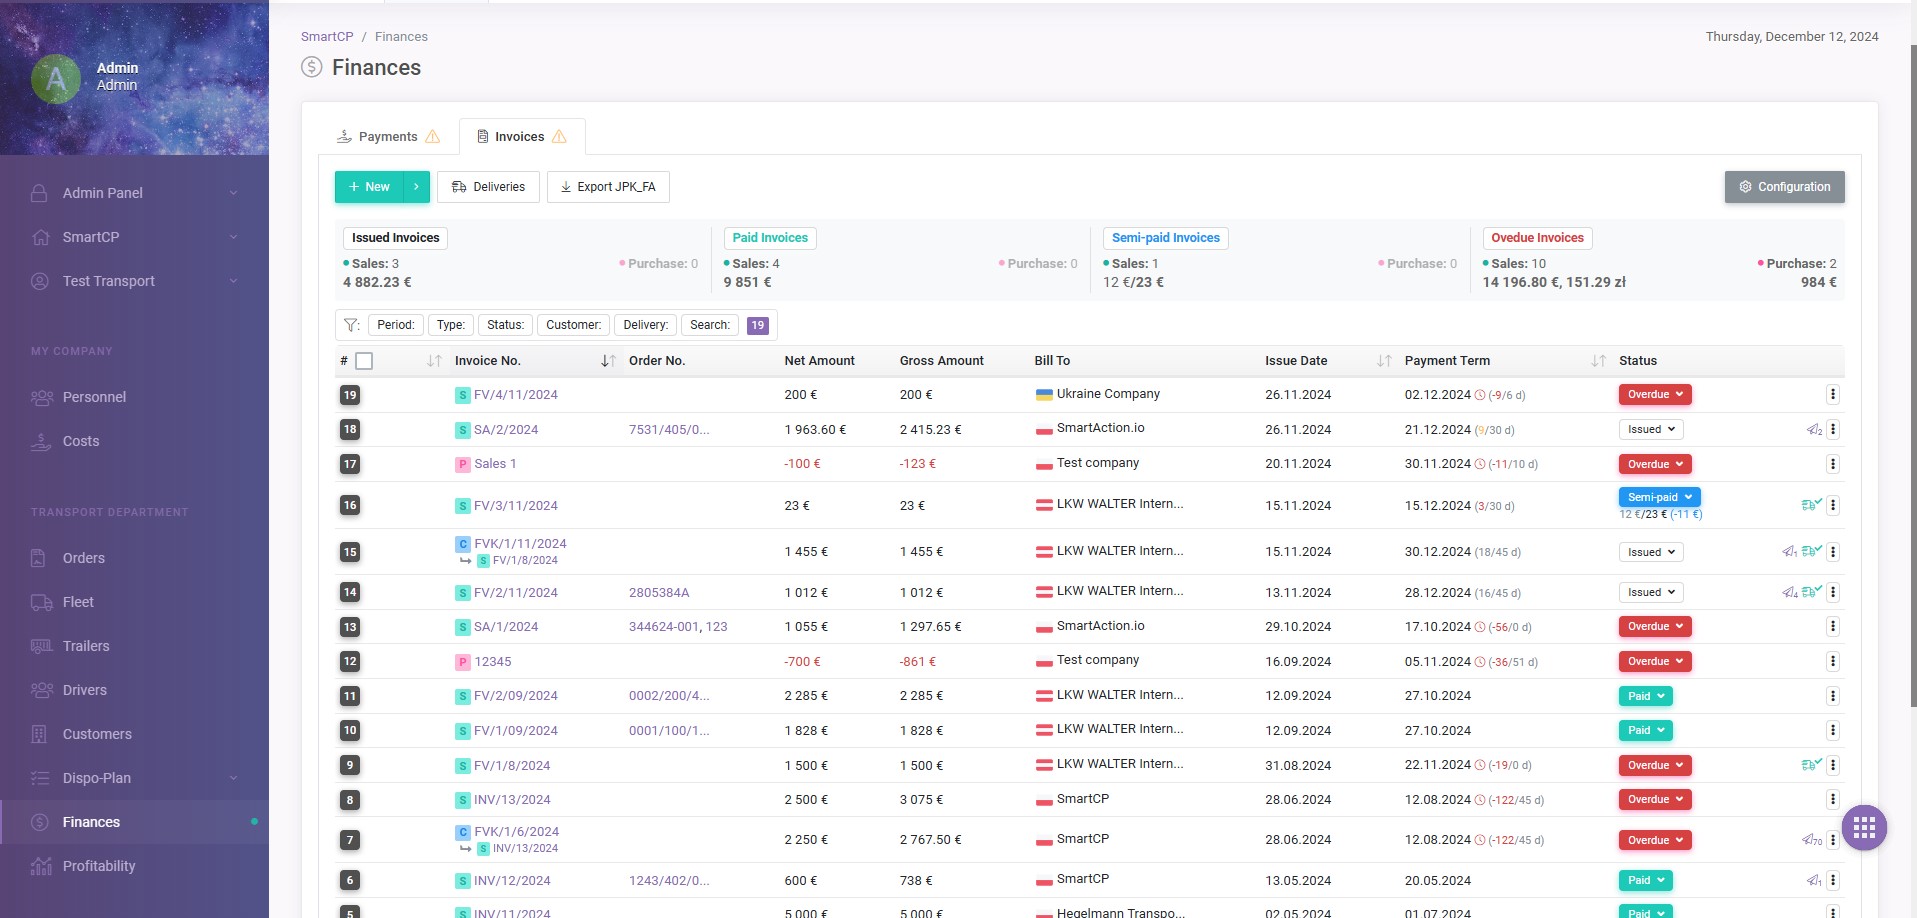1917x918 pixels.
Task: Toggle the select-all invoices checkbox
Action: tap(364, 361)
